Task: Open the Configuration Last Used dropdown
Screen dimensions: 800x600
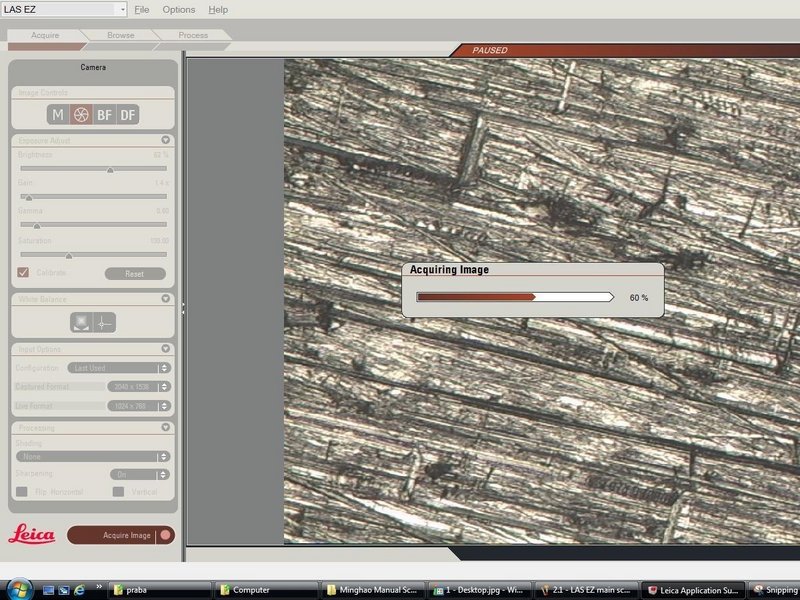Action: (x=119, y=368)
